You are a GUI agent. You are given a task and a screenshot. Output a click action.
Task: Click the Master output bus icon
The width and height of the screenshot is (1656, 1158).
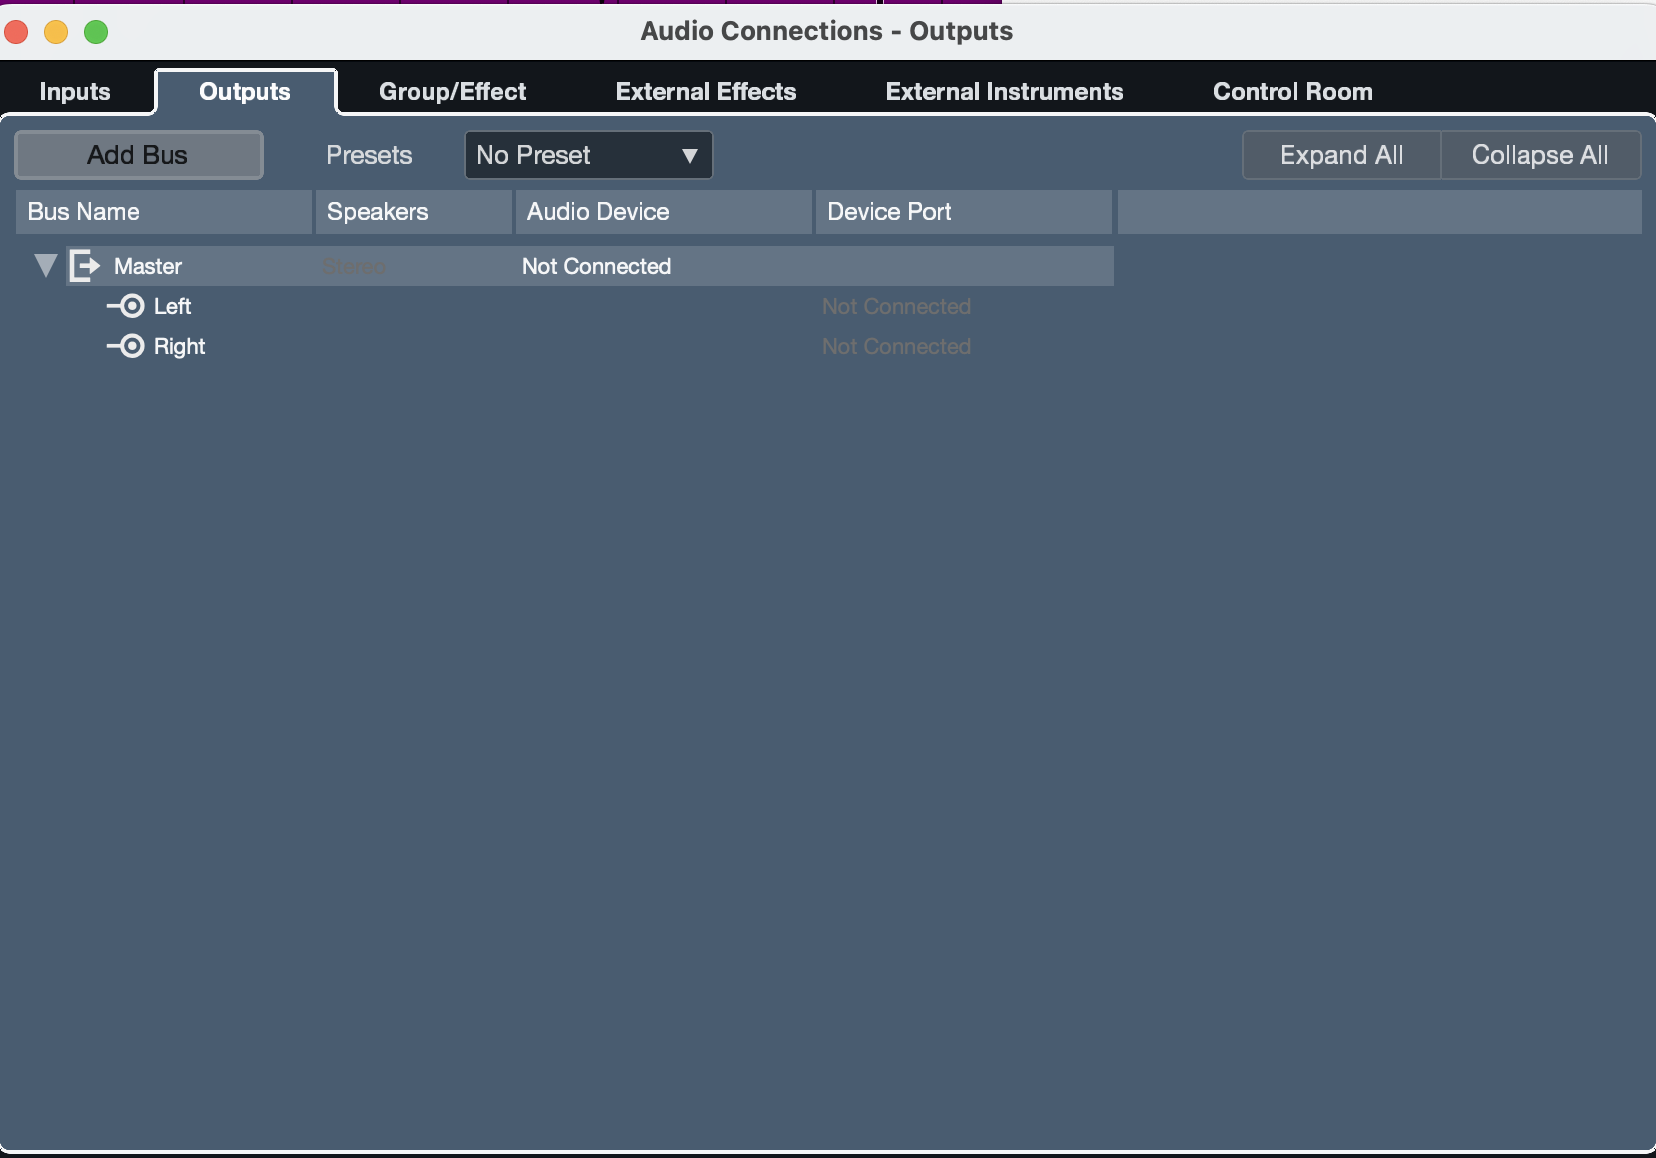point(85,266)
